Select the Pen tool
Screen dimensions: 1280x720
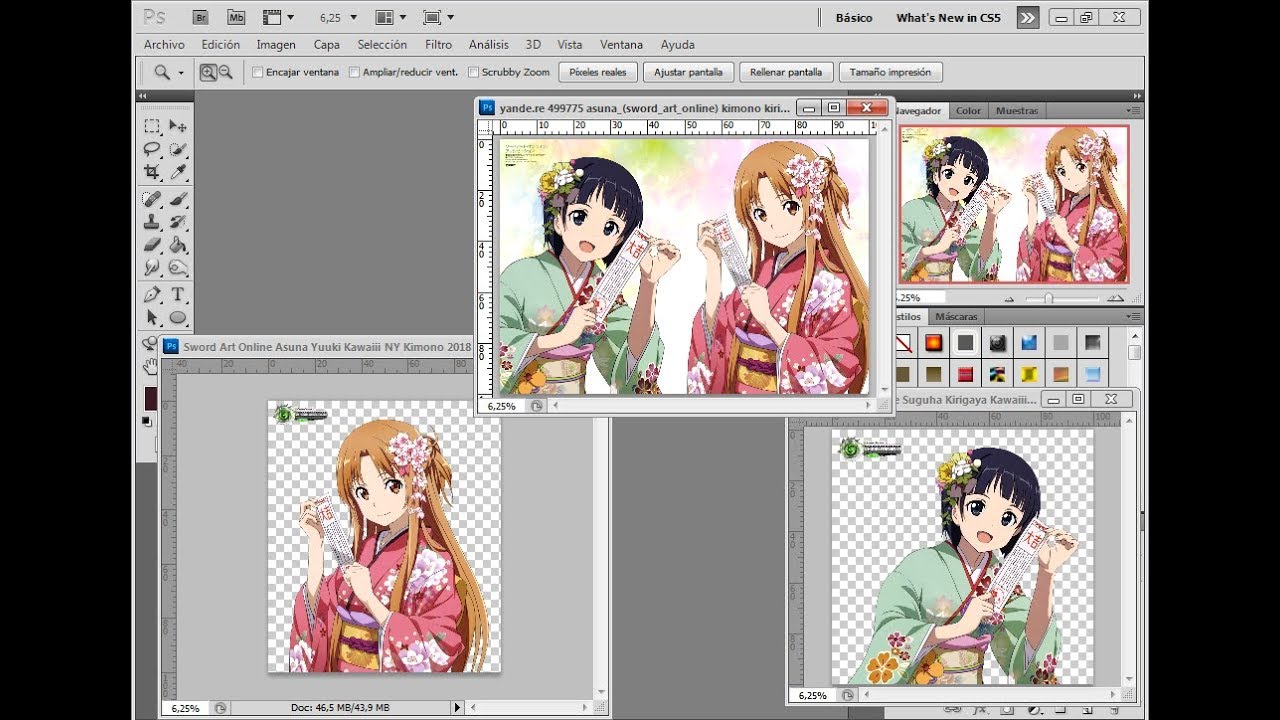152,294
